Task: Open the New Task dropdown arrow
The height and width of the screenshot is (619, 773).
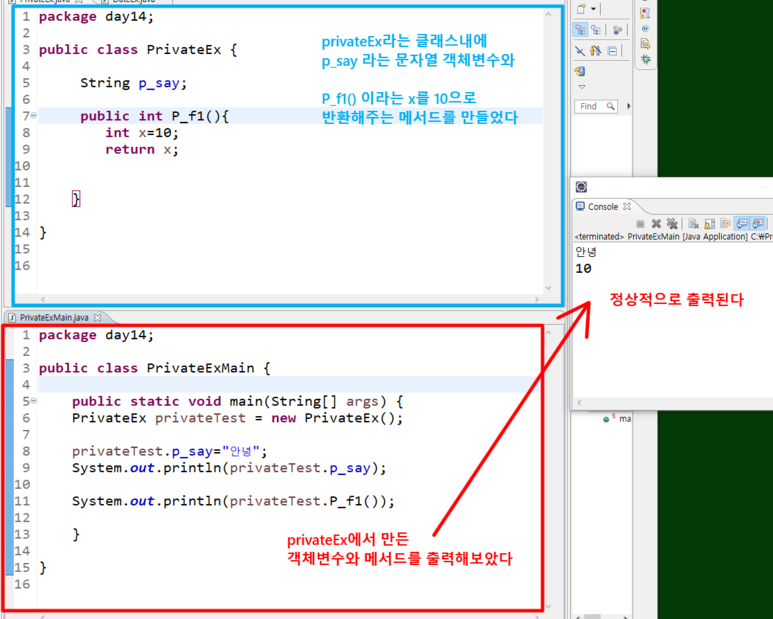Action: pos(594,8)
